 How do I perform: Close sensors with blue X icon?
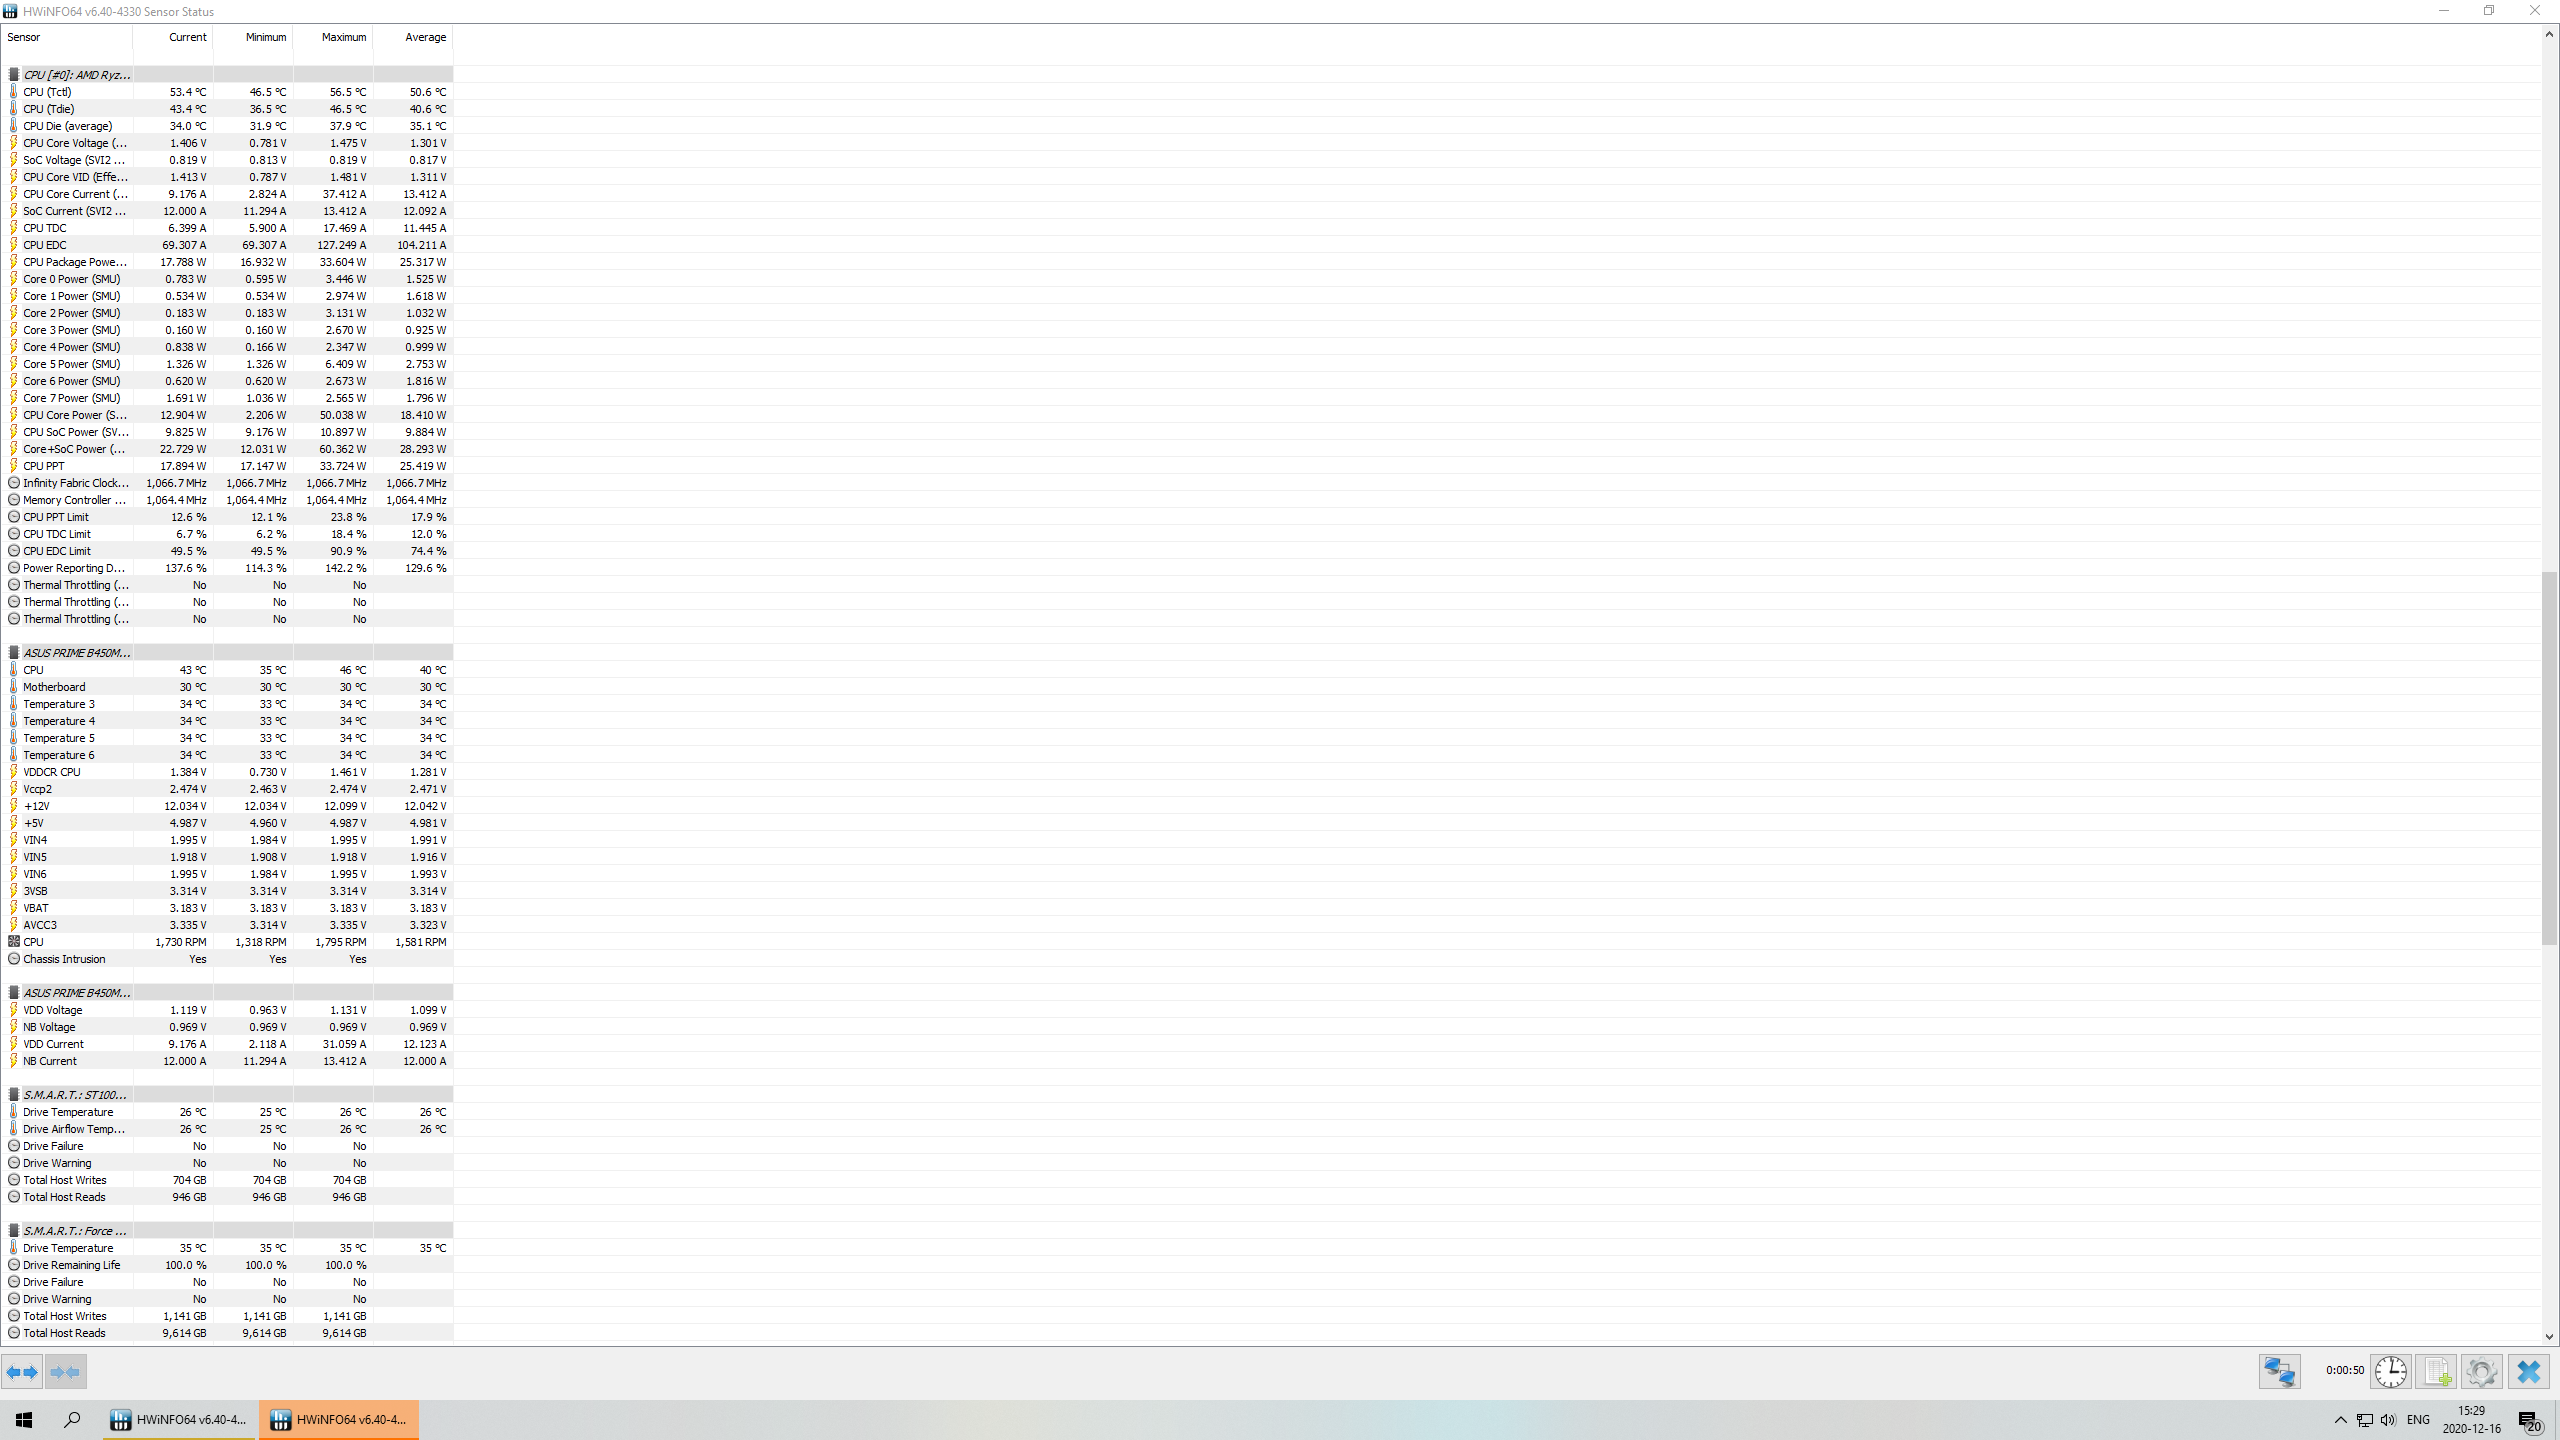[x=2528, y=1371]
